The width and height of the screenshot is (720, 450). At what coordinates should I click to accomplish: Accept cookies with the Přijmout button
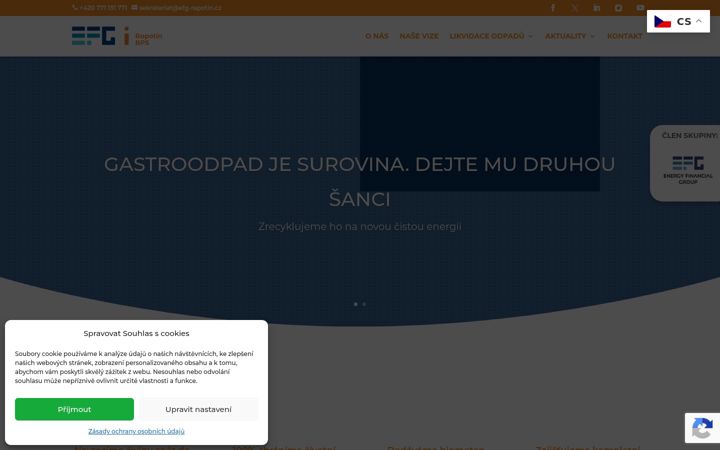74,409
